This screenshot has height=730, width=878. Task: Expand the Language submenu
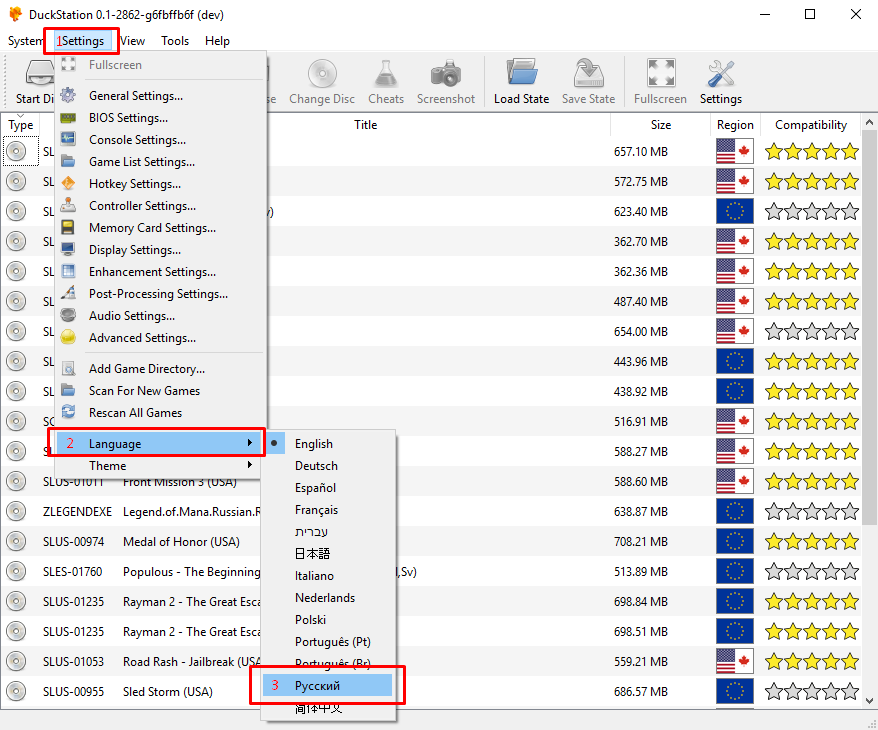pos(158,443)
